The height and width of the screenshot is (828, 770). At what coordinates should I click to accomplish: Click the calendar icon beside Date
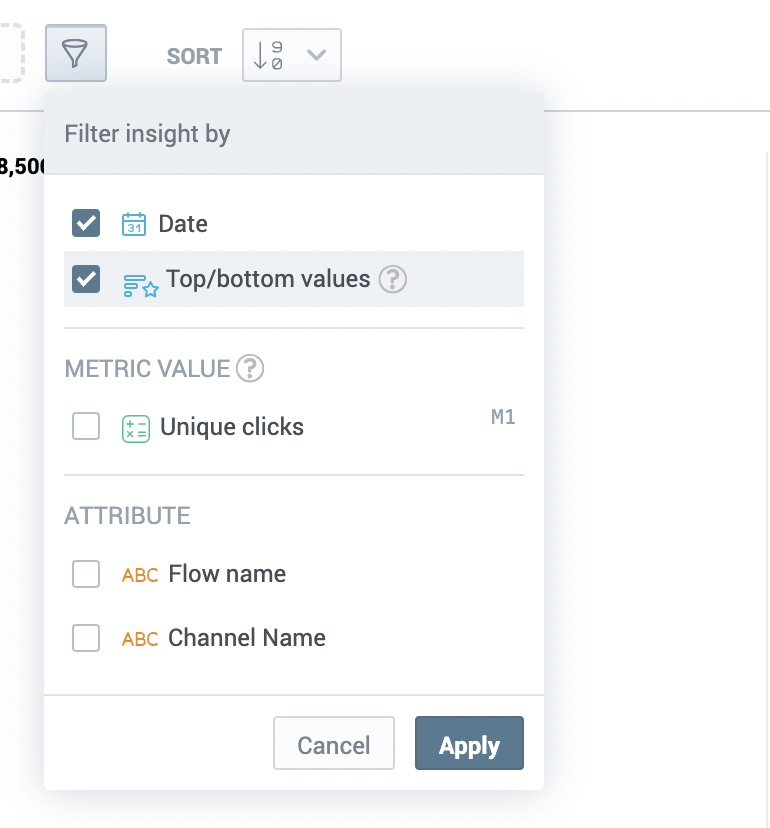pyautogui.click(x=134, y=223)
